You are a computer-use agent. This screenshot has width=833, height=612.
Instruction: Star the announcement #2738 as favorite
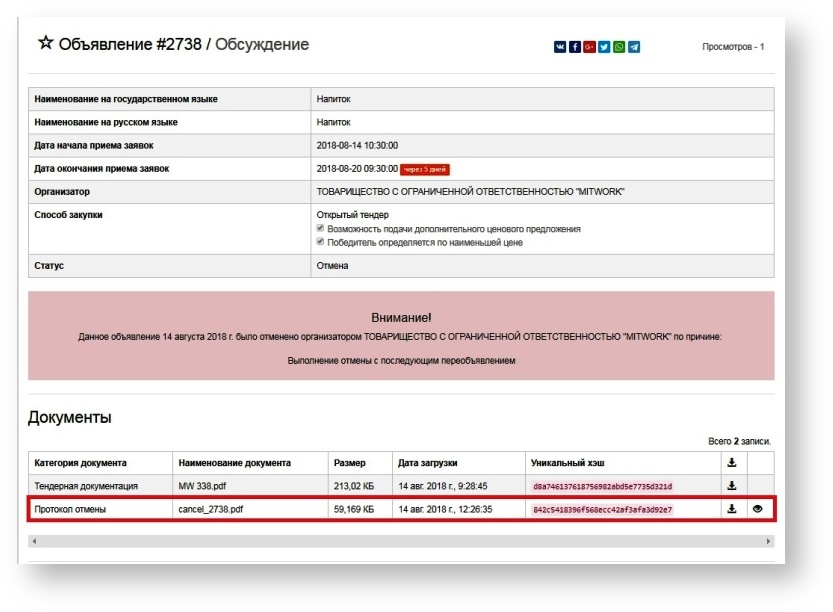tap(46, 44)
